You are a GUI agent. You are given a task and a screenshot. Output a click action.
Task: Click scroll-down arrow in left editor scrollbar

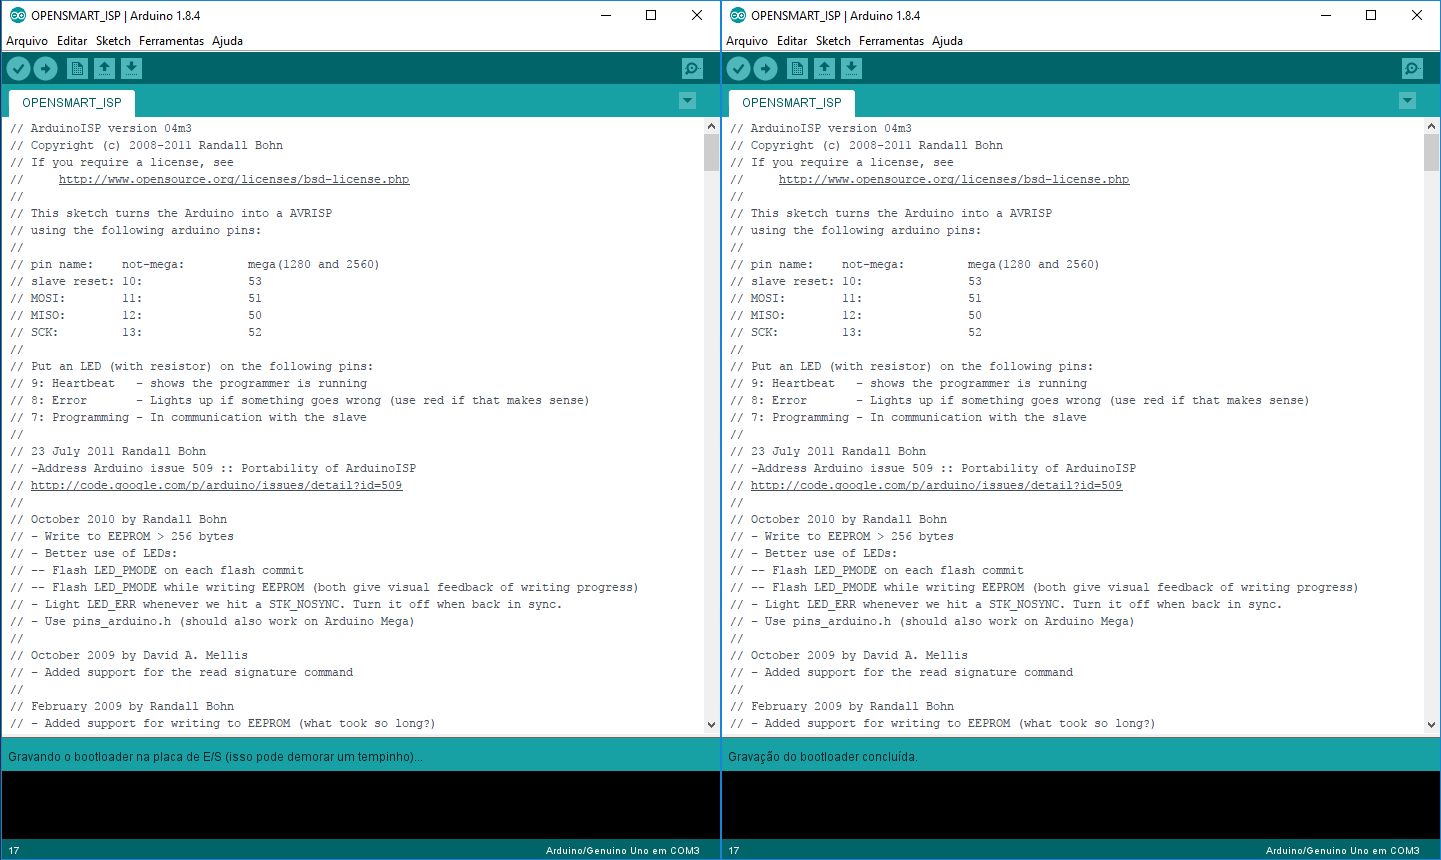point(711,725)
